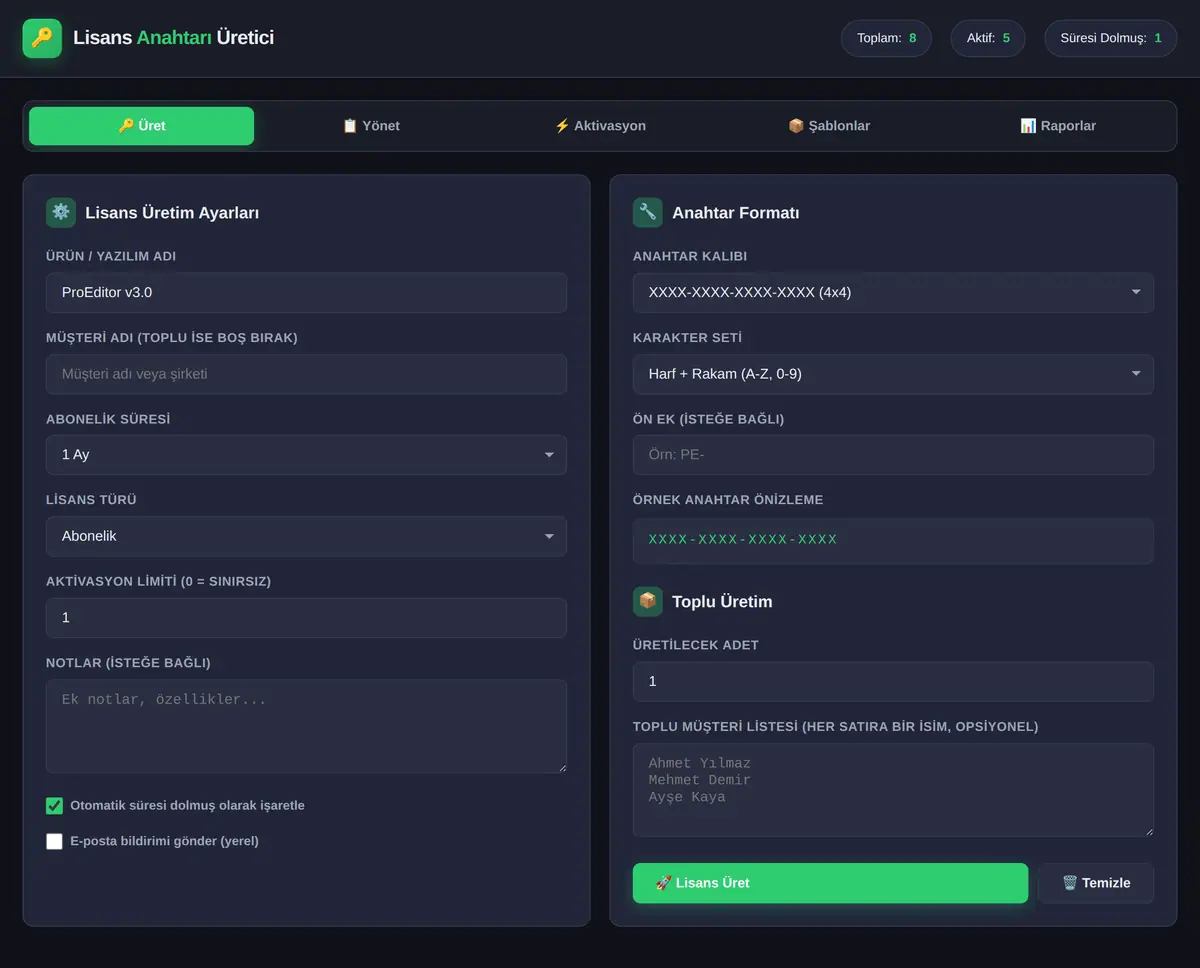The width and height of the screenshot is (1200, 968).
Task: Open the Yönet tab
Action: coord(371,126)
